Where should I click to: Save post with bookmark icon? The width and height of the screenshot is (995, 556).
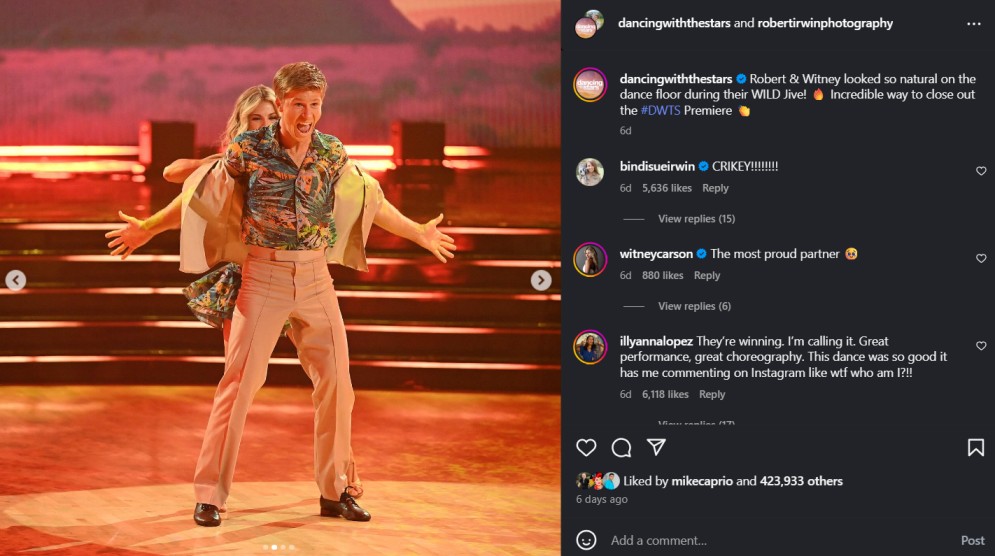tap(975, 448)
